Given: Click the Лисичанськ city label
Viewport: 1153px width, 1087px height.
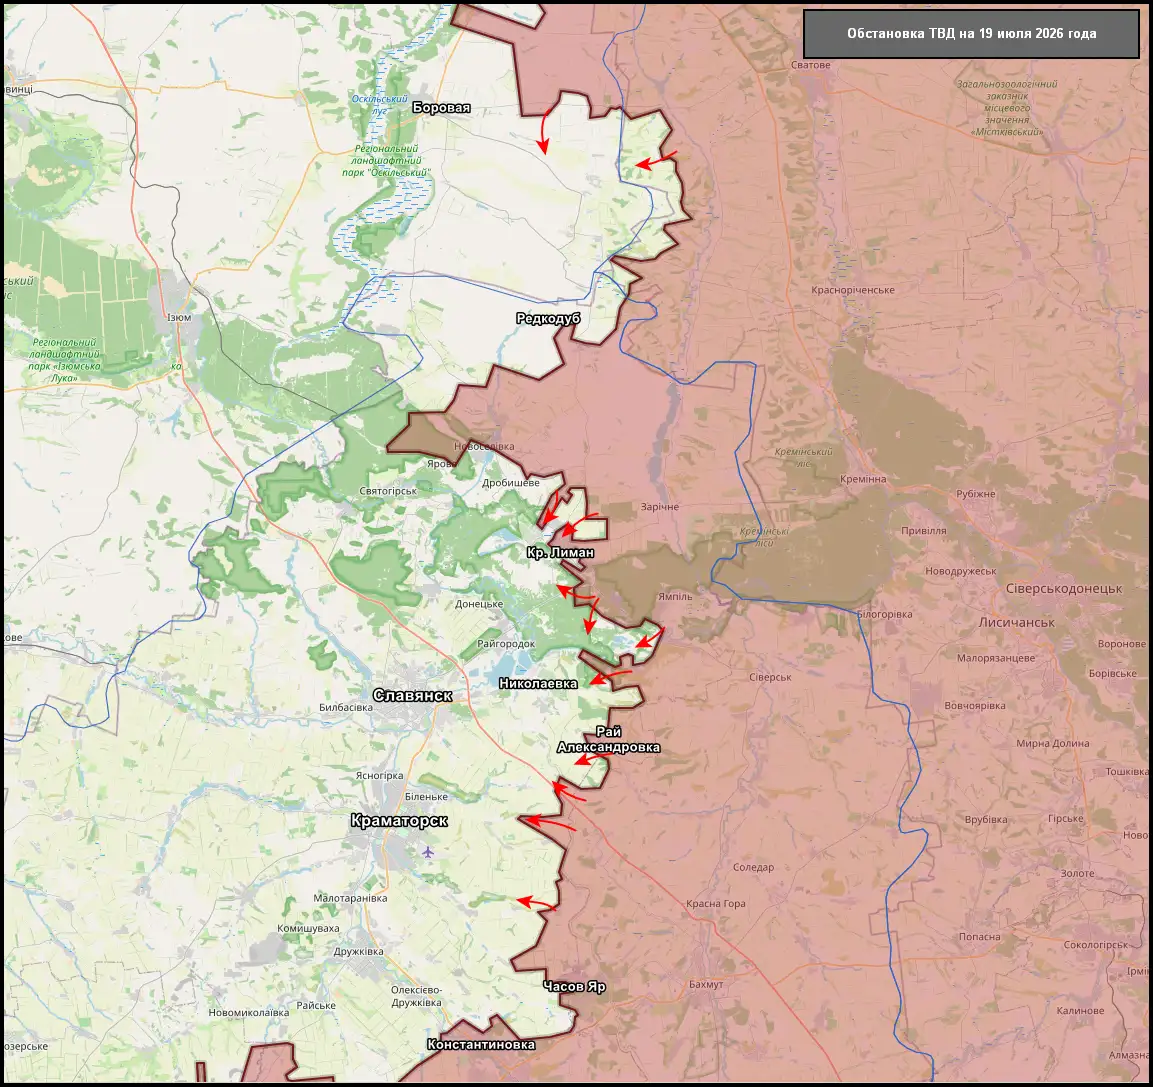Looking at the screenshot, I should pyautogui.click(x=1016, y=623).
